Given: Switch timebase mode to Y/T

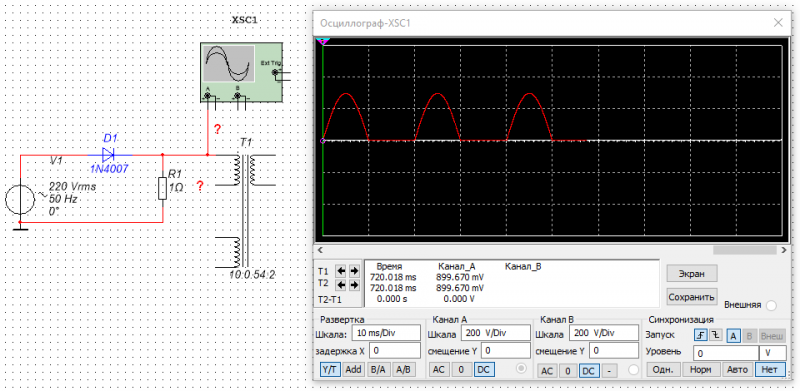Looking at the screenshot, I should point(331,370).
